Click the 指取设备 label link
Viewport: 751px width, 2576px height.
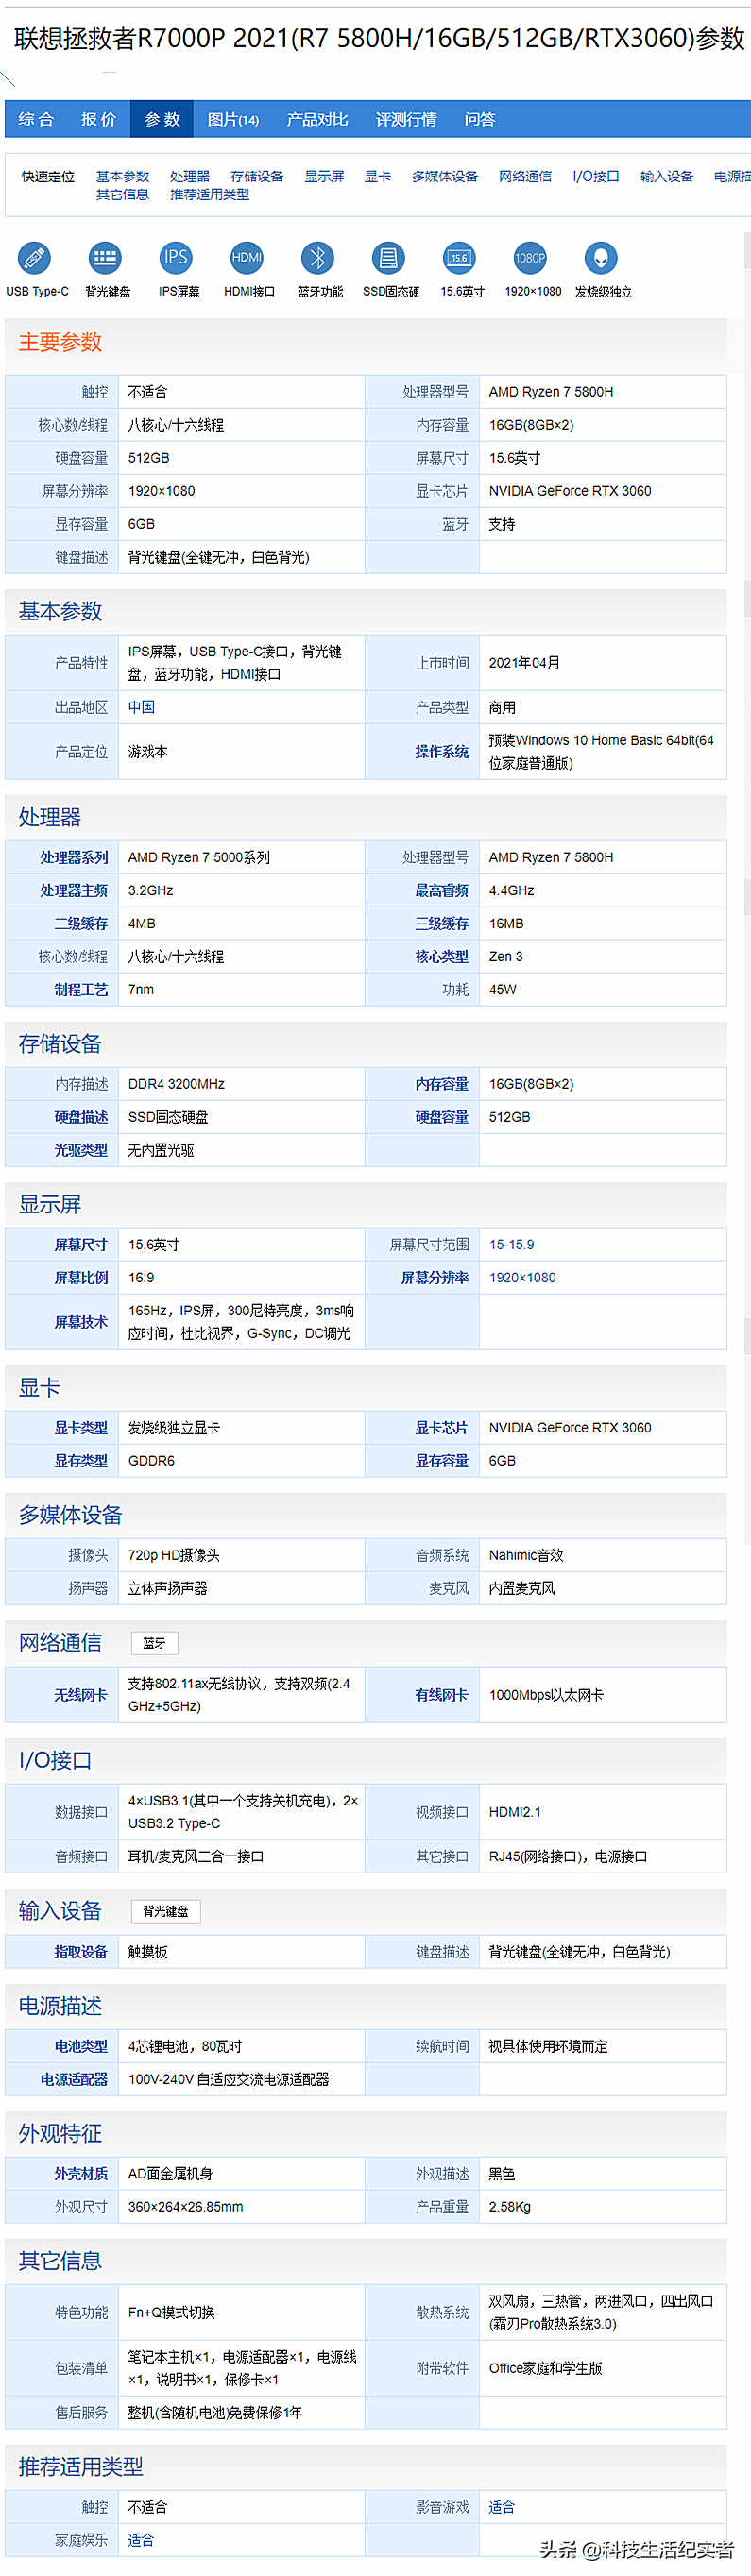click(x=81, y=1951)
